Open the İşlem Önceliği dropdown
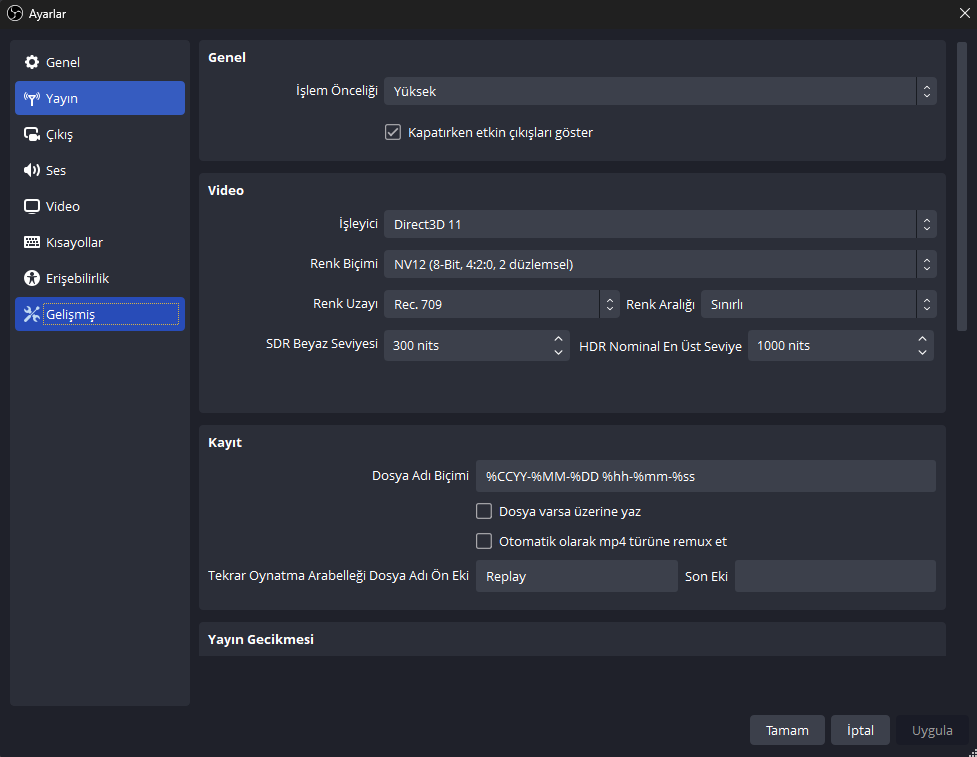 coord(660,92)
